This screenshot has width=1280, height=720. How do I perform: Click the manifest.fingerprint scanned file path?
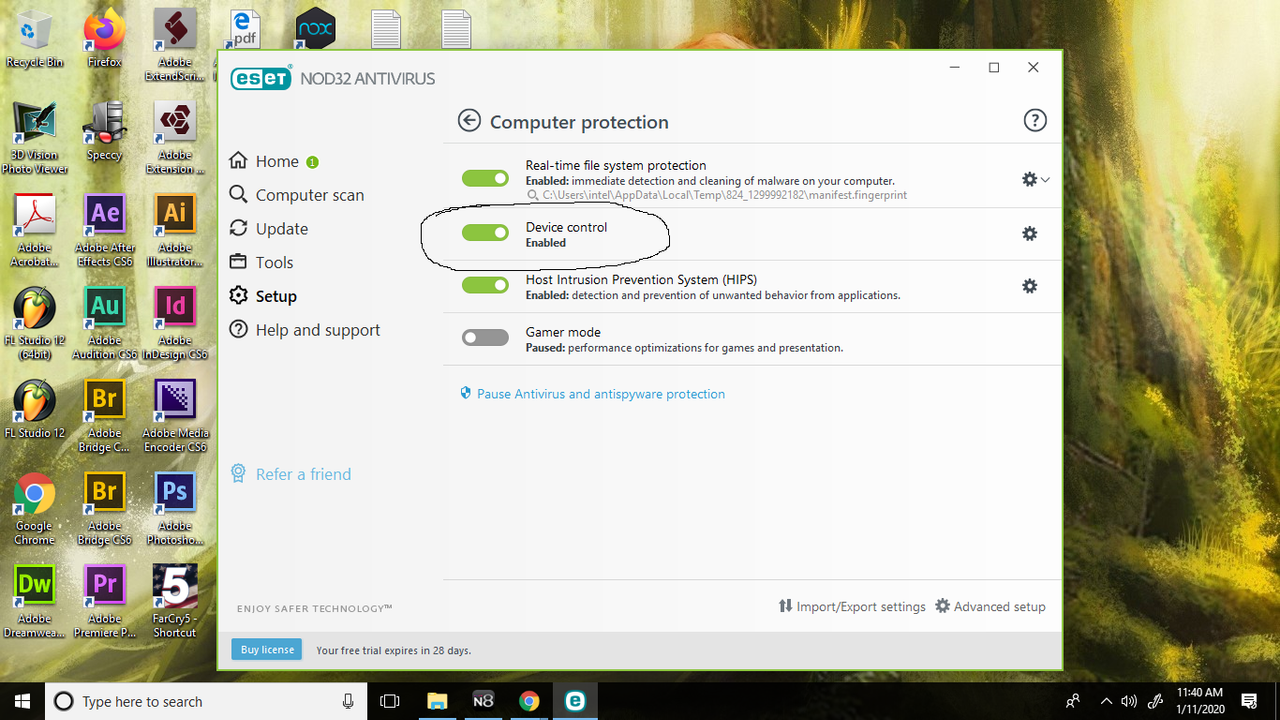(x=724, y=195)
